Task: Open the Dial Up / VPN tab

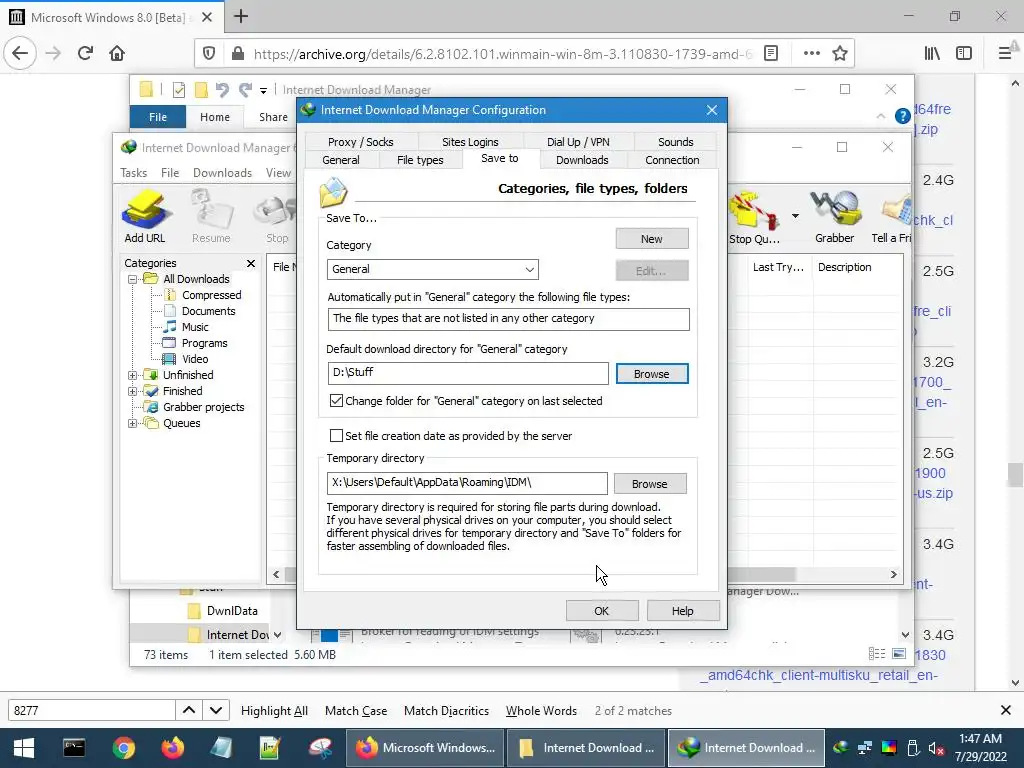Action: (x=578, y=142)
